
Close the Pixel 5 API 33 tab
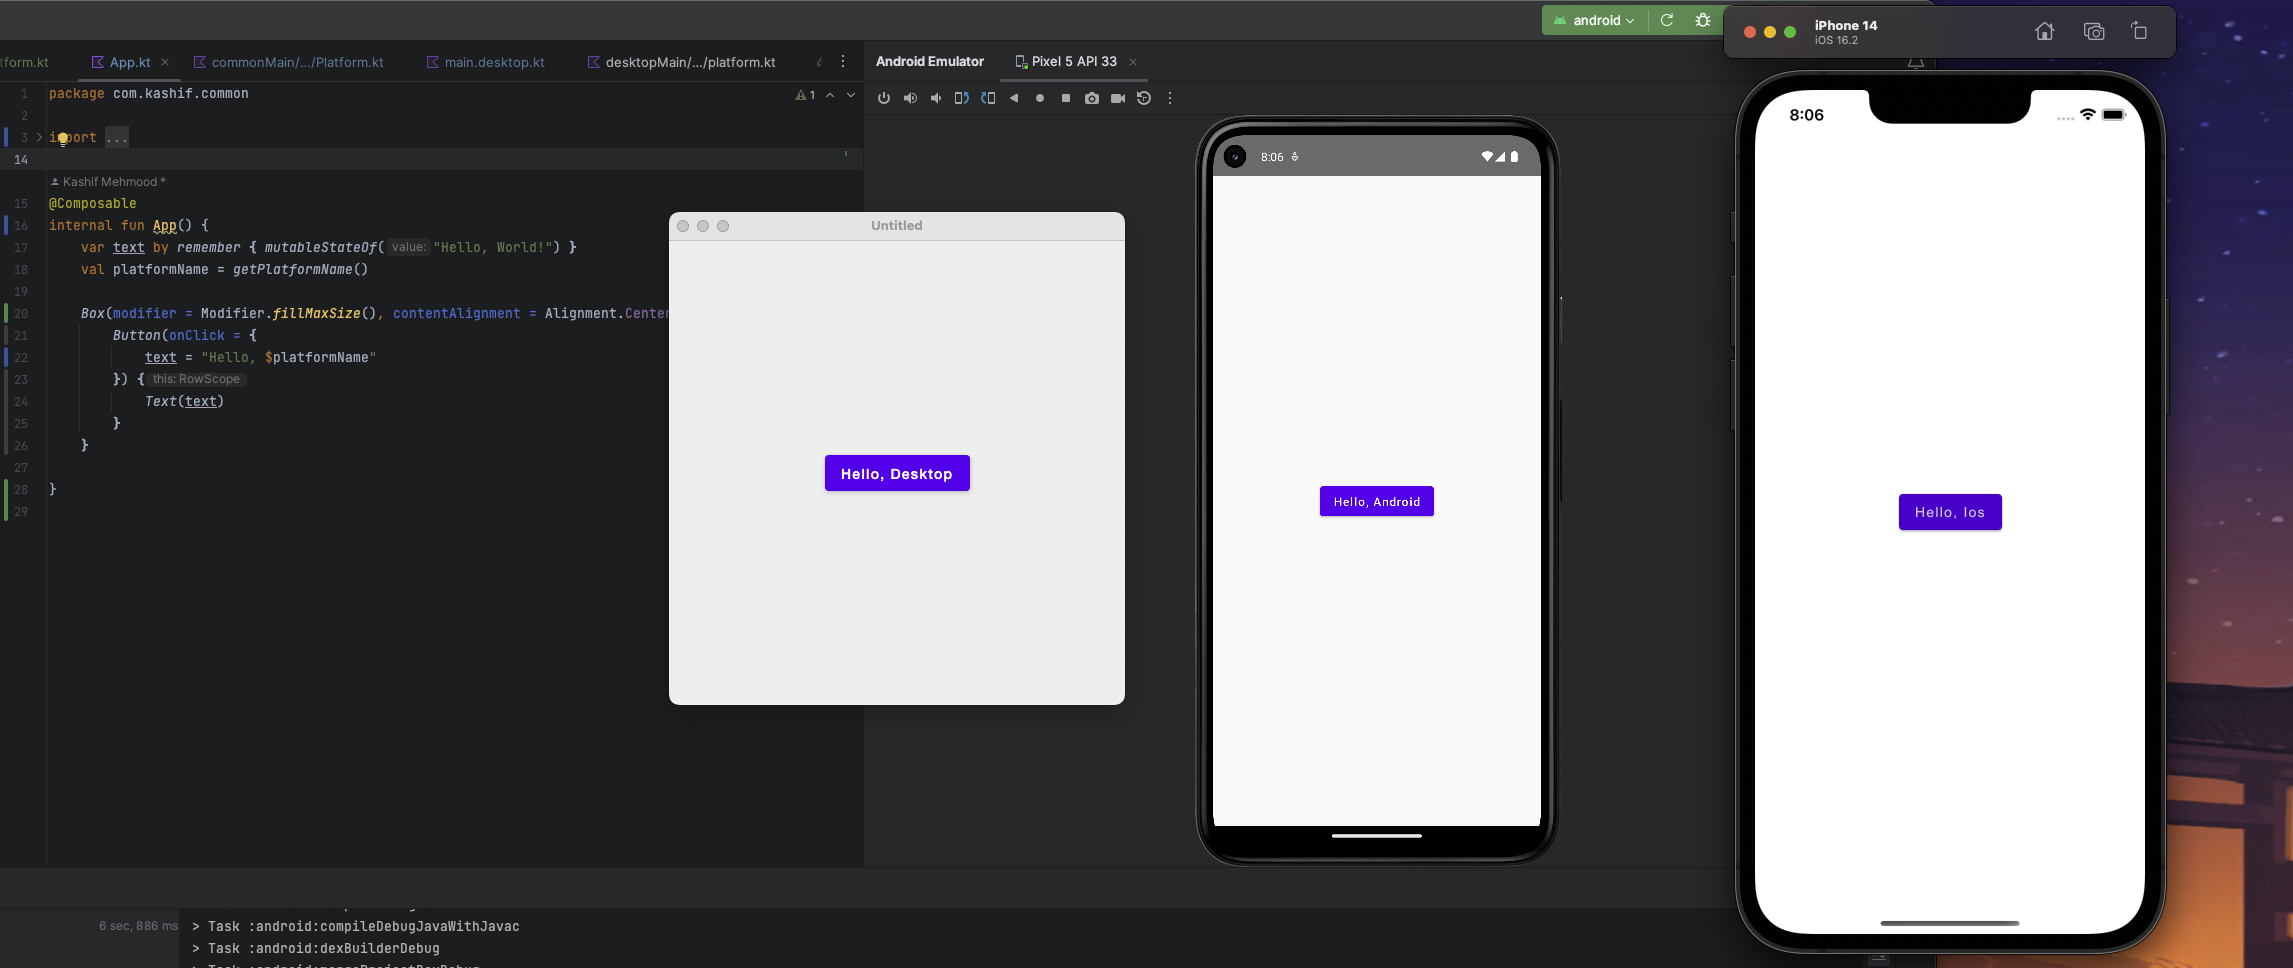coord(1133,62)
